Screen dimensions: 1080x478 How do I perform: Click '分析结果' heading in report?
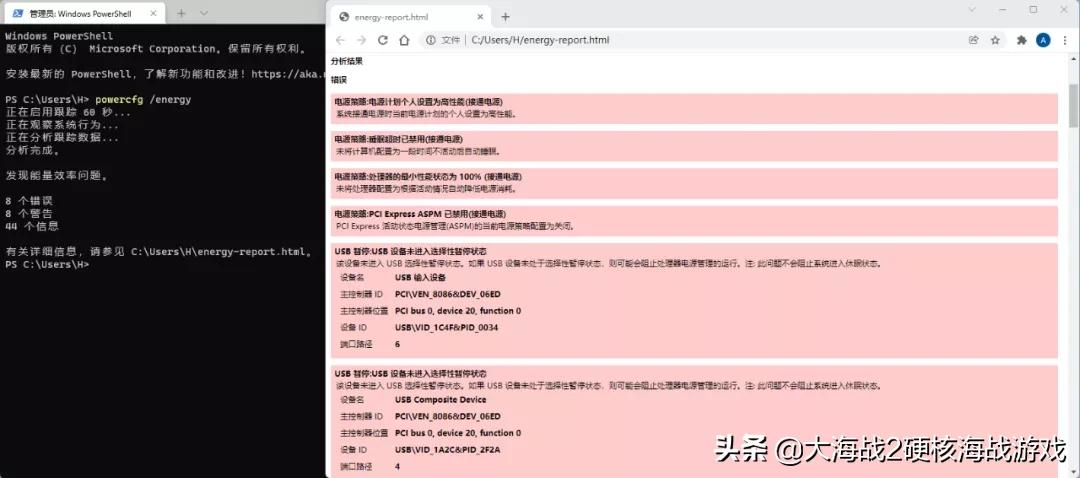pyautogui.click(x=346, y=61)
